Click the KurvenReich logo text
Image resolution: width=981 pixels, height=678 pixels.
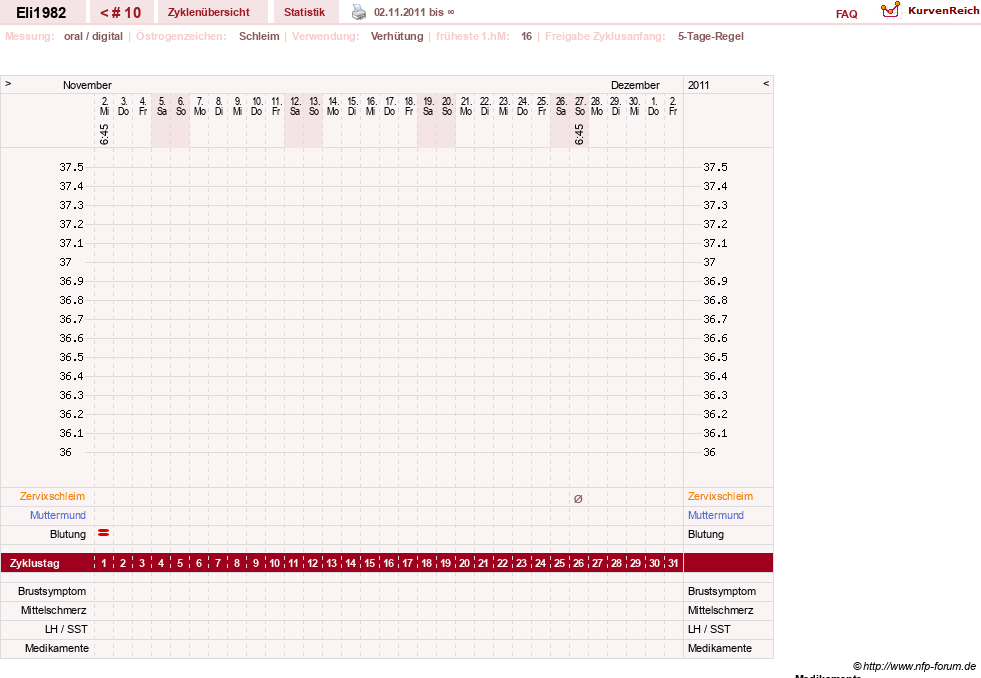point(943,11)
